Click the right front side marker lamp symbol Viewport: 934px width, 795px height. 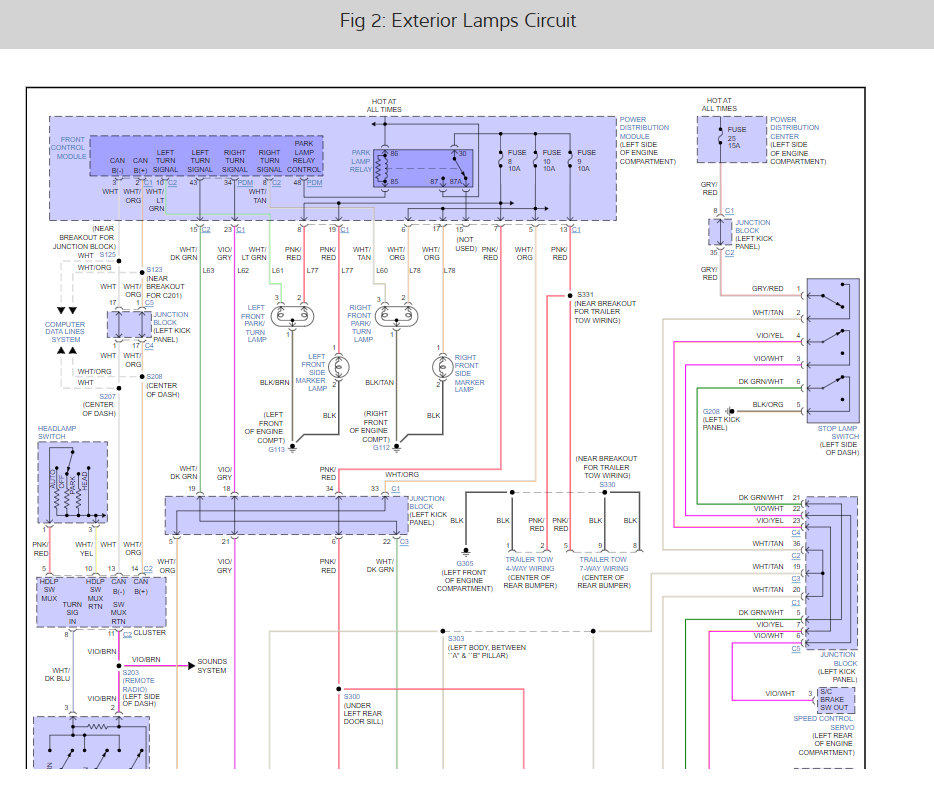click(443, 367)
